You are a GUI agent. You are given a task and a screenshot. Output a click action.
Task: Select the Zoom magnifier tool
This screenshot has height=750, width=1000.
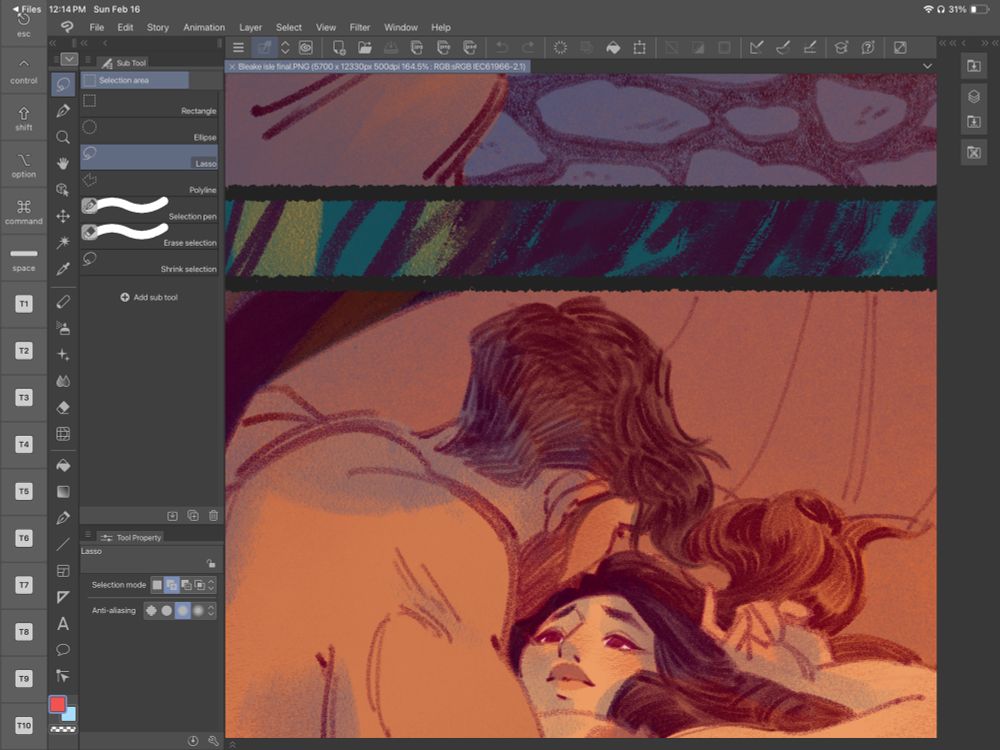pos(62,137)
